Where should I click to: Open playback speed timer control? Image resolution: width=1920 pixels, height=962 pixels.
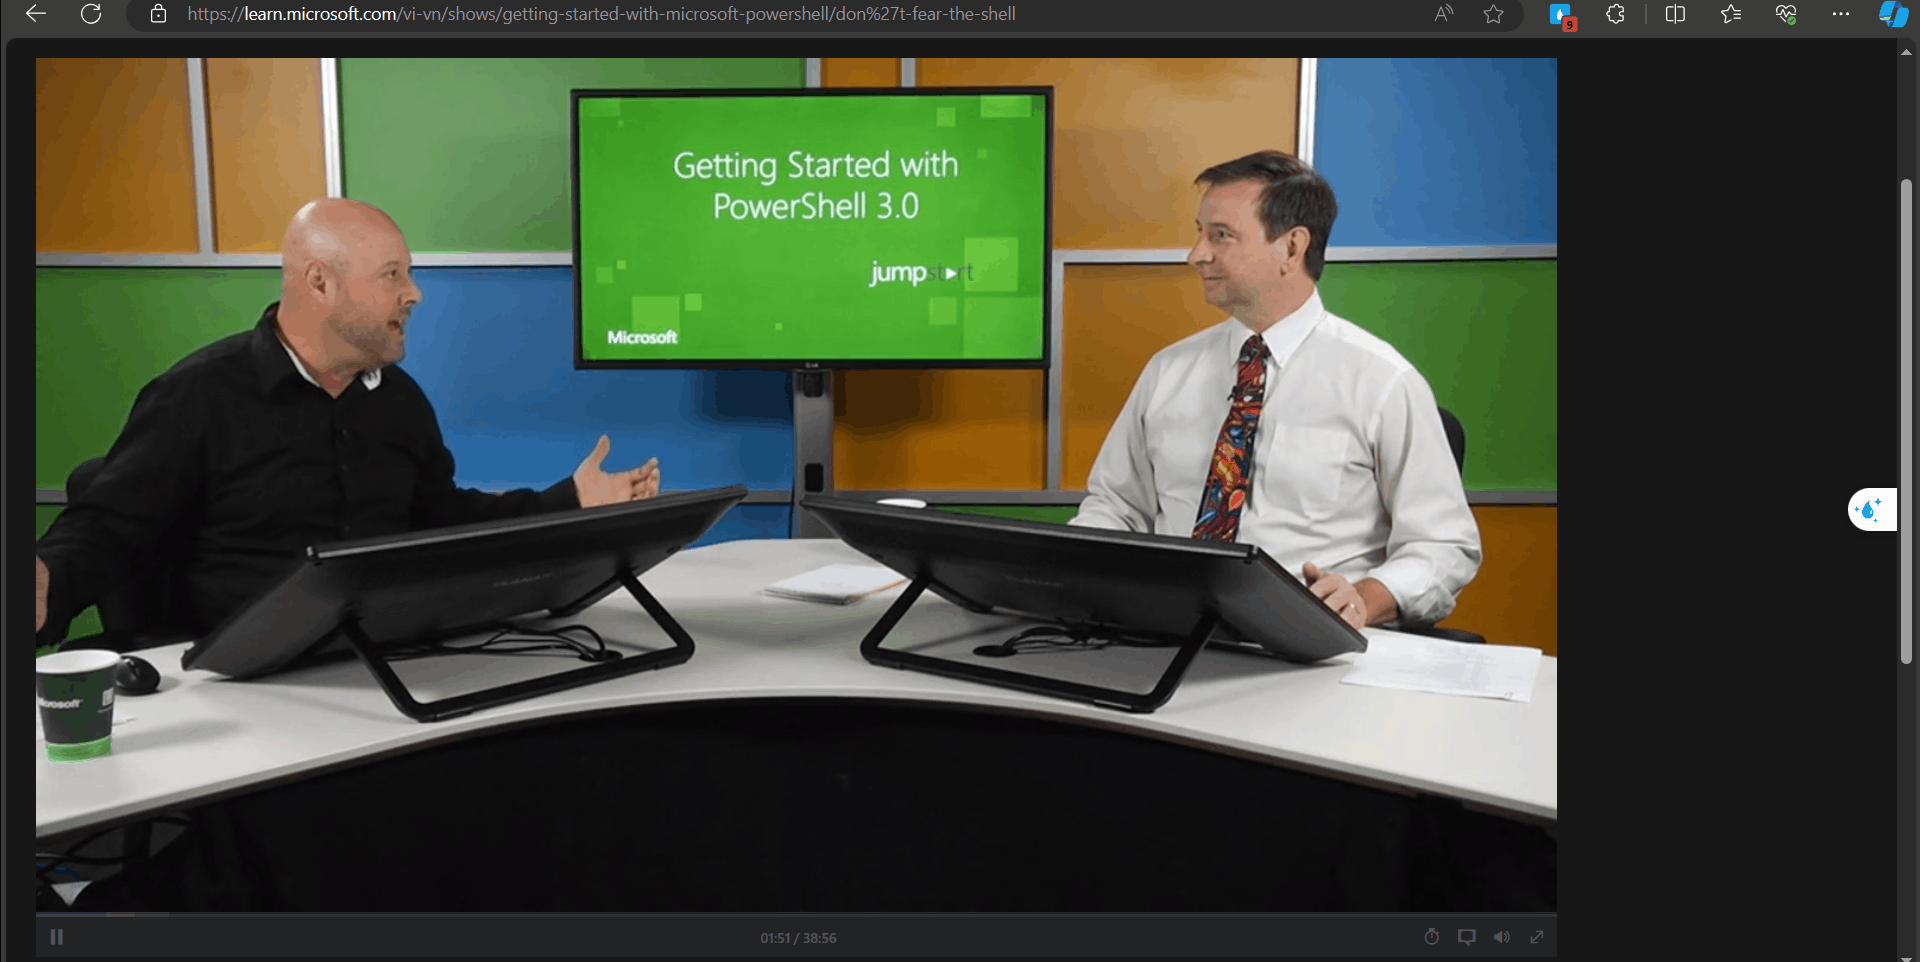point(1432,937)
